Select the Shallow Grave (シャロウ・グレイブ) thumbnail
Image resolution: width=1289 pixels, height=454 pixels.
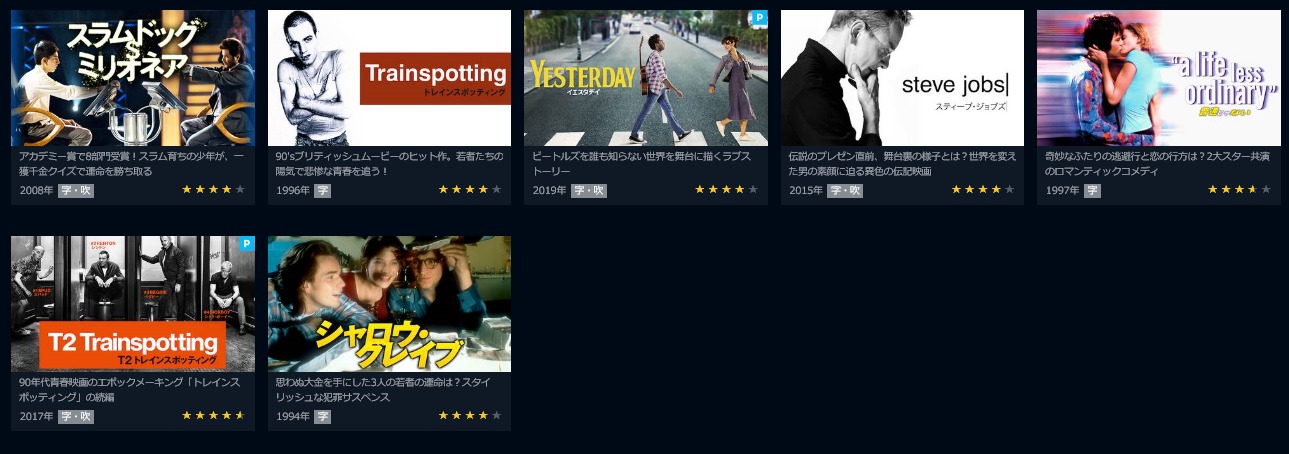tap(389, 304)
